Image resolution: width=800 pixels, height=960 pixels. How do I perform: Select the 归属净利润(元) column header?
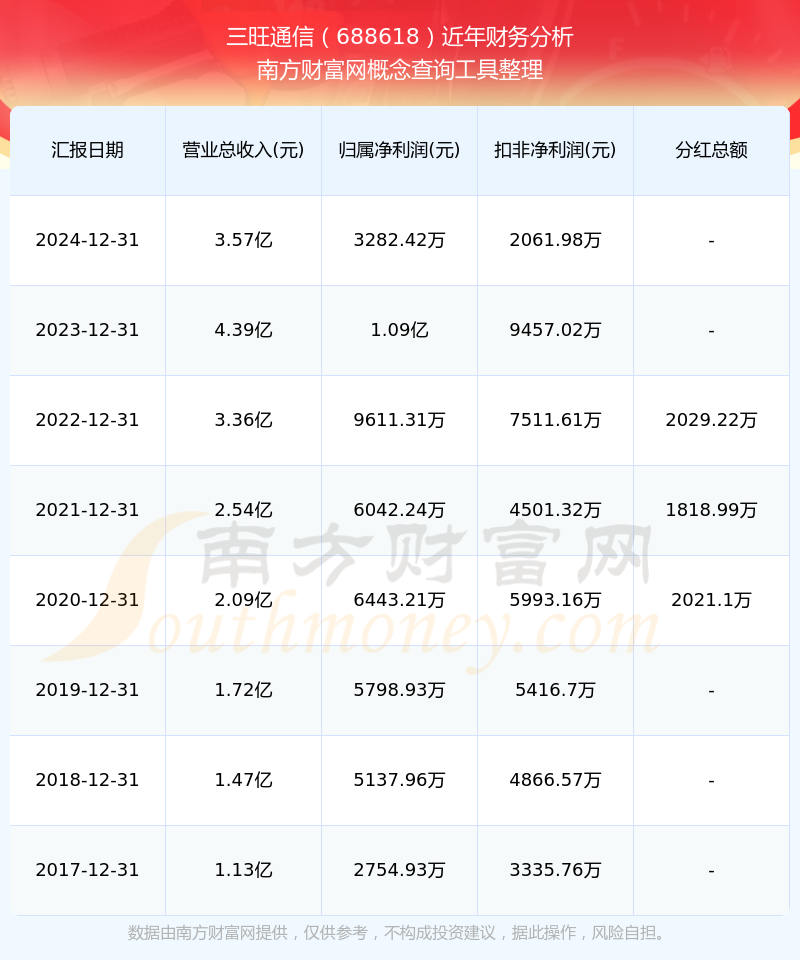(400, 150)
